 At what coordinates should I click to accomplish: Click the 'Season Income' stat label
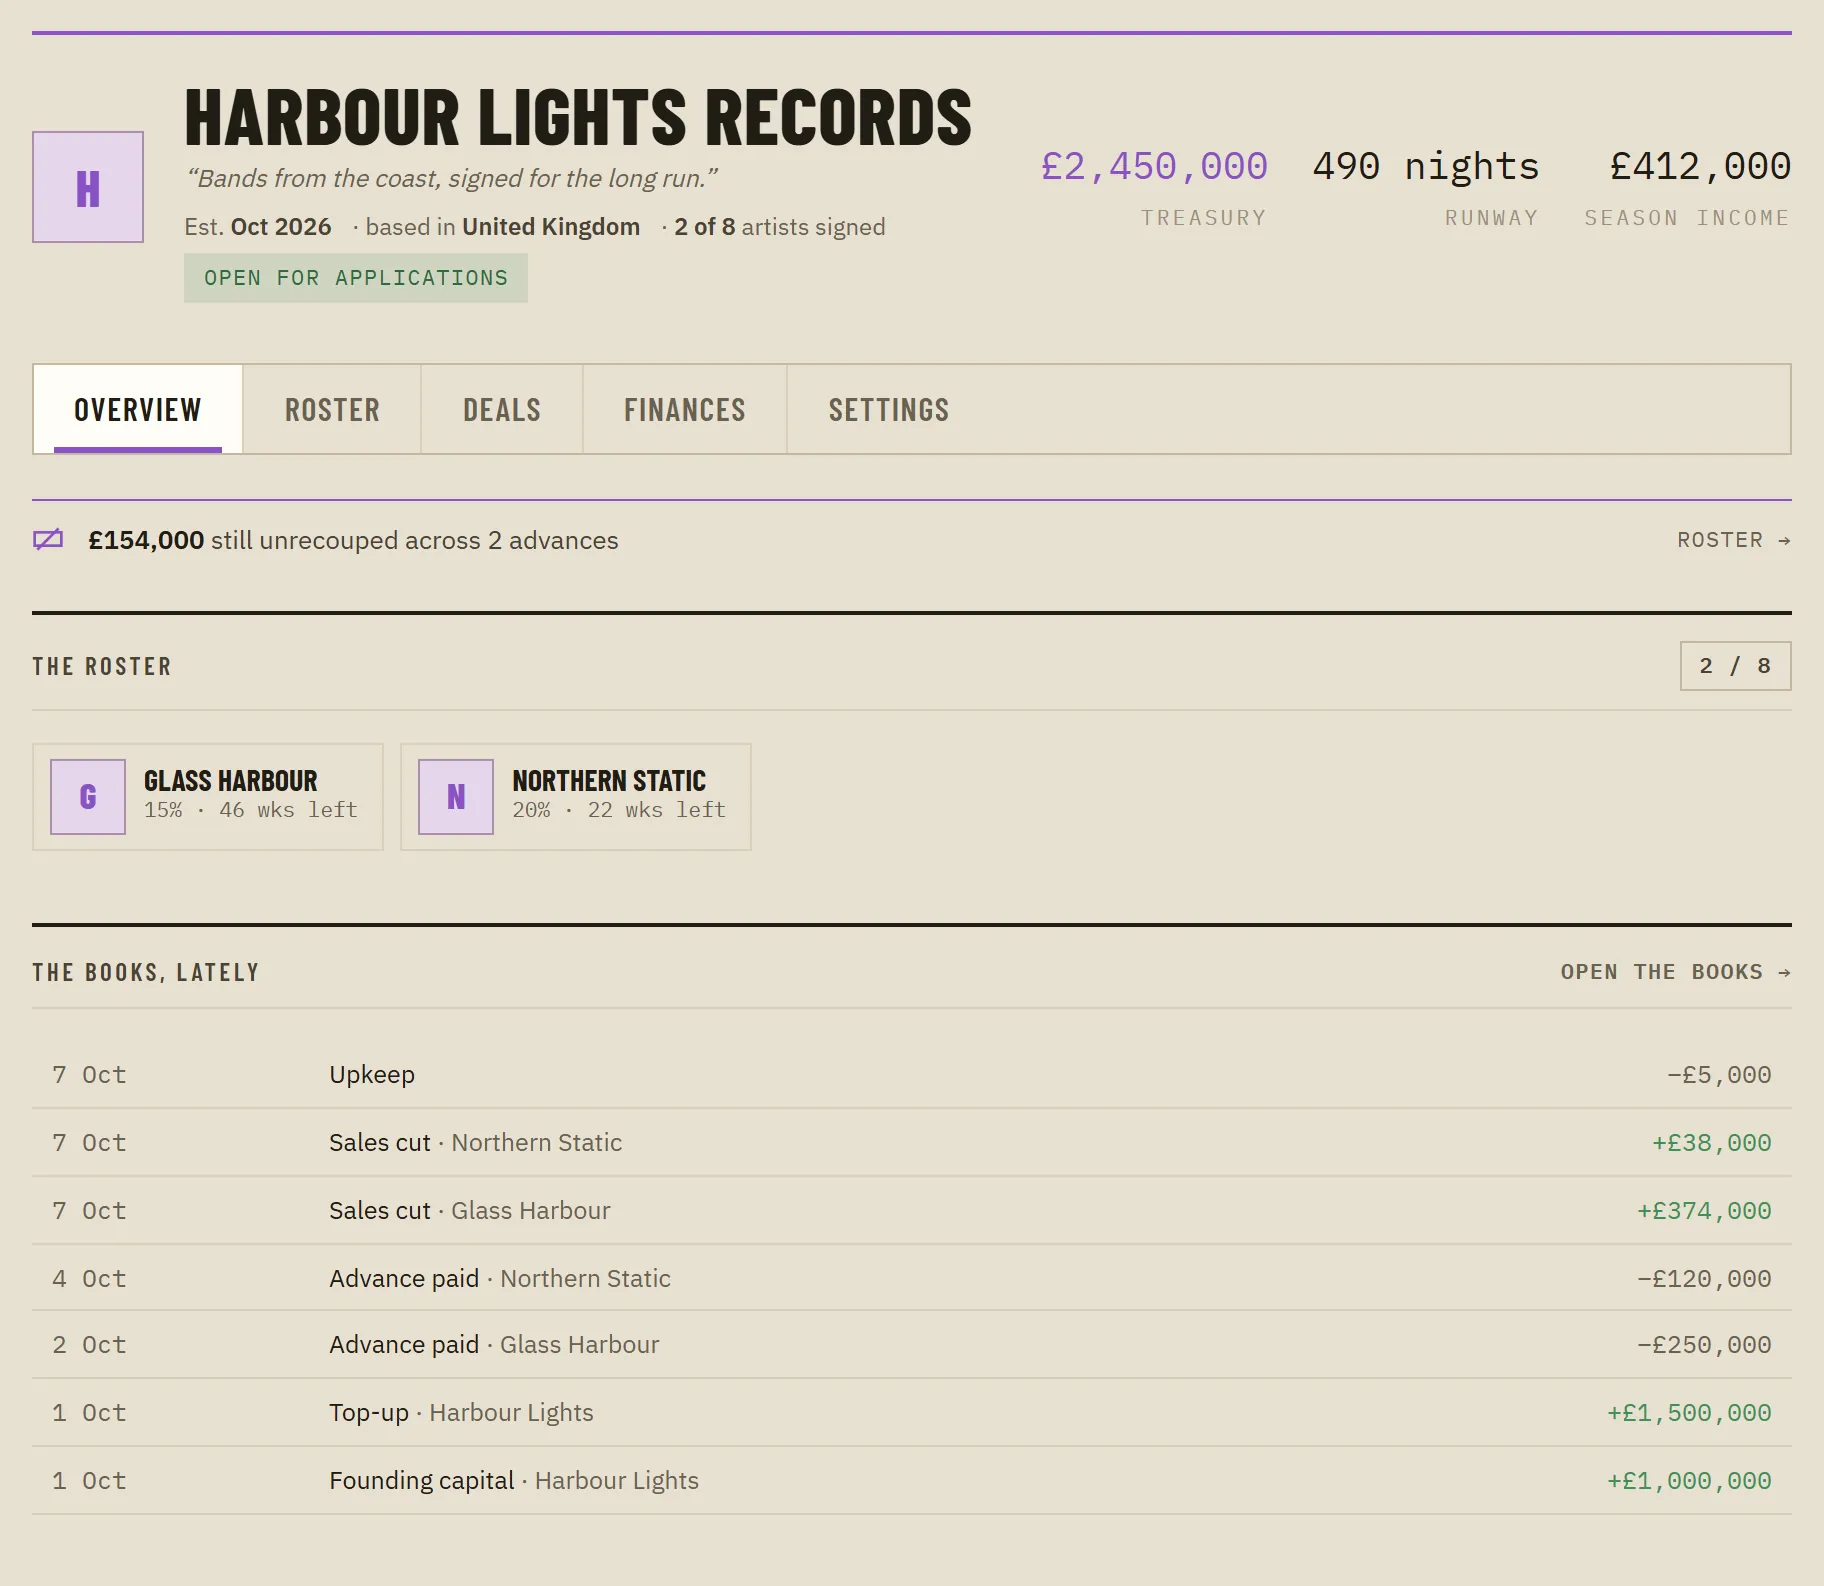point(1687,218)
